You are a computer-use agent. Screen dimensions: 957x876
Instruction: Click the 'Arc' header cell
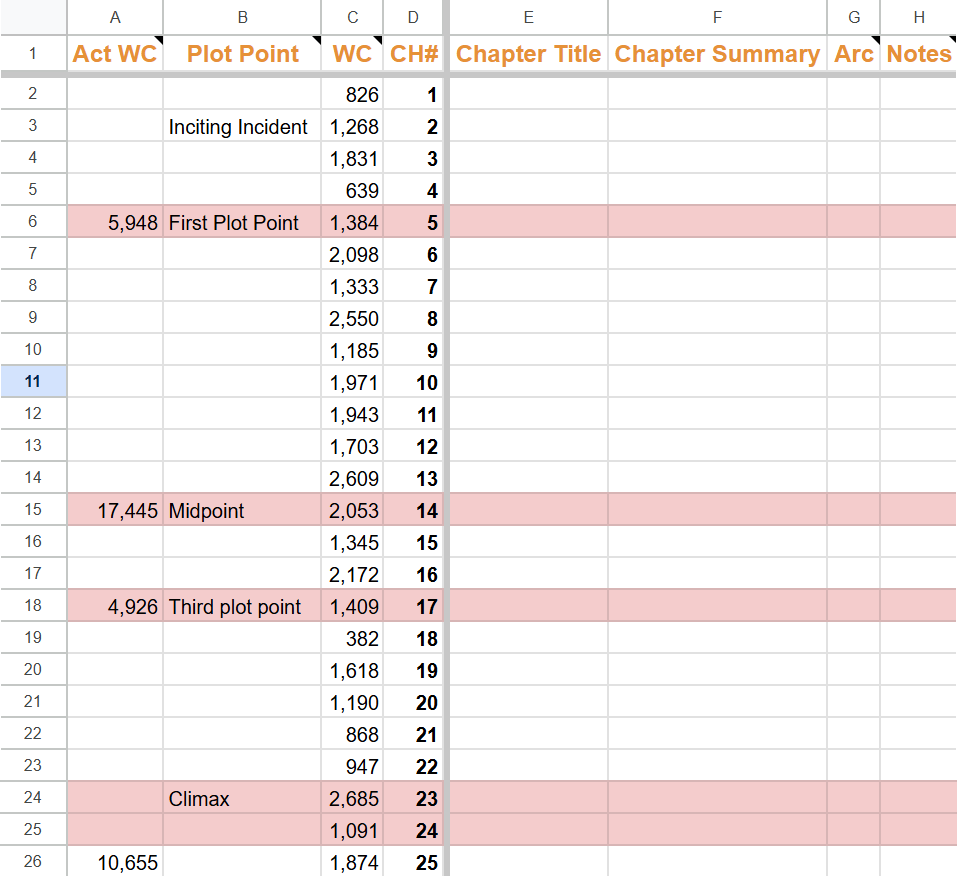[853, 54]
